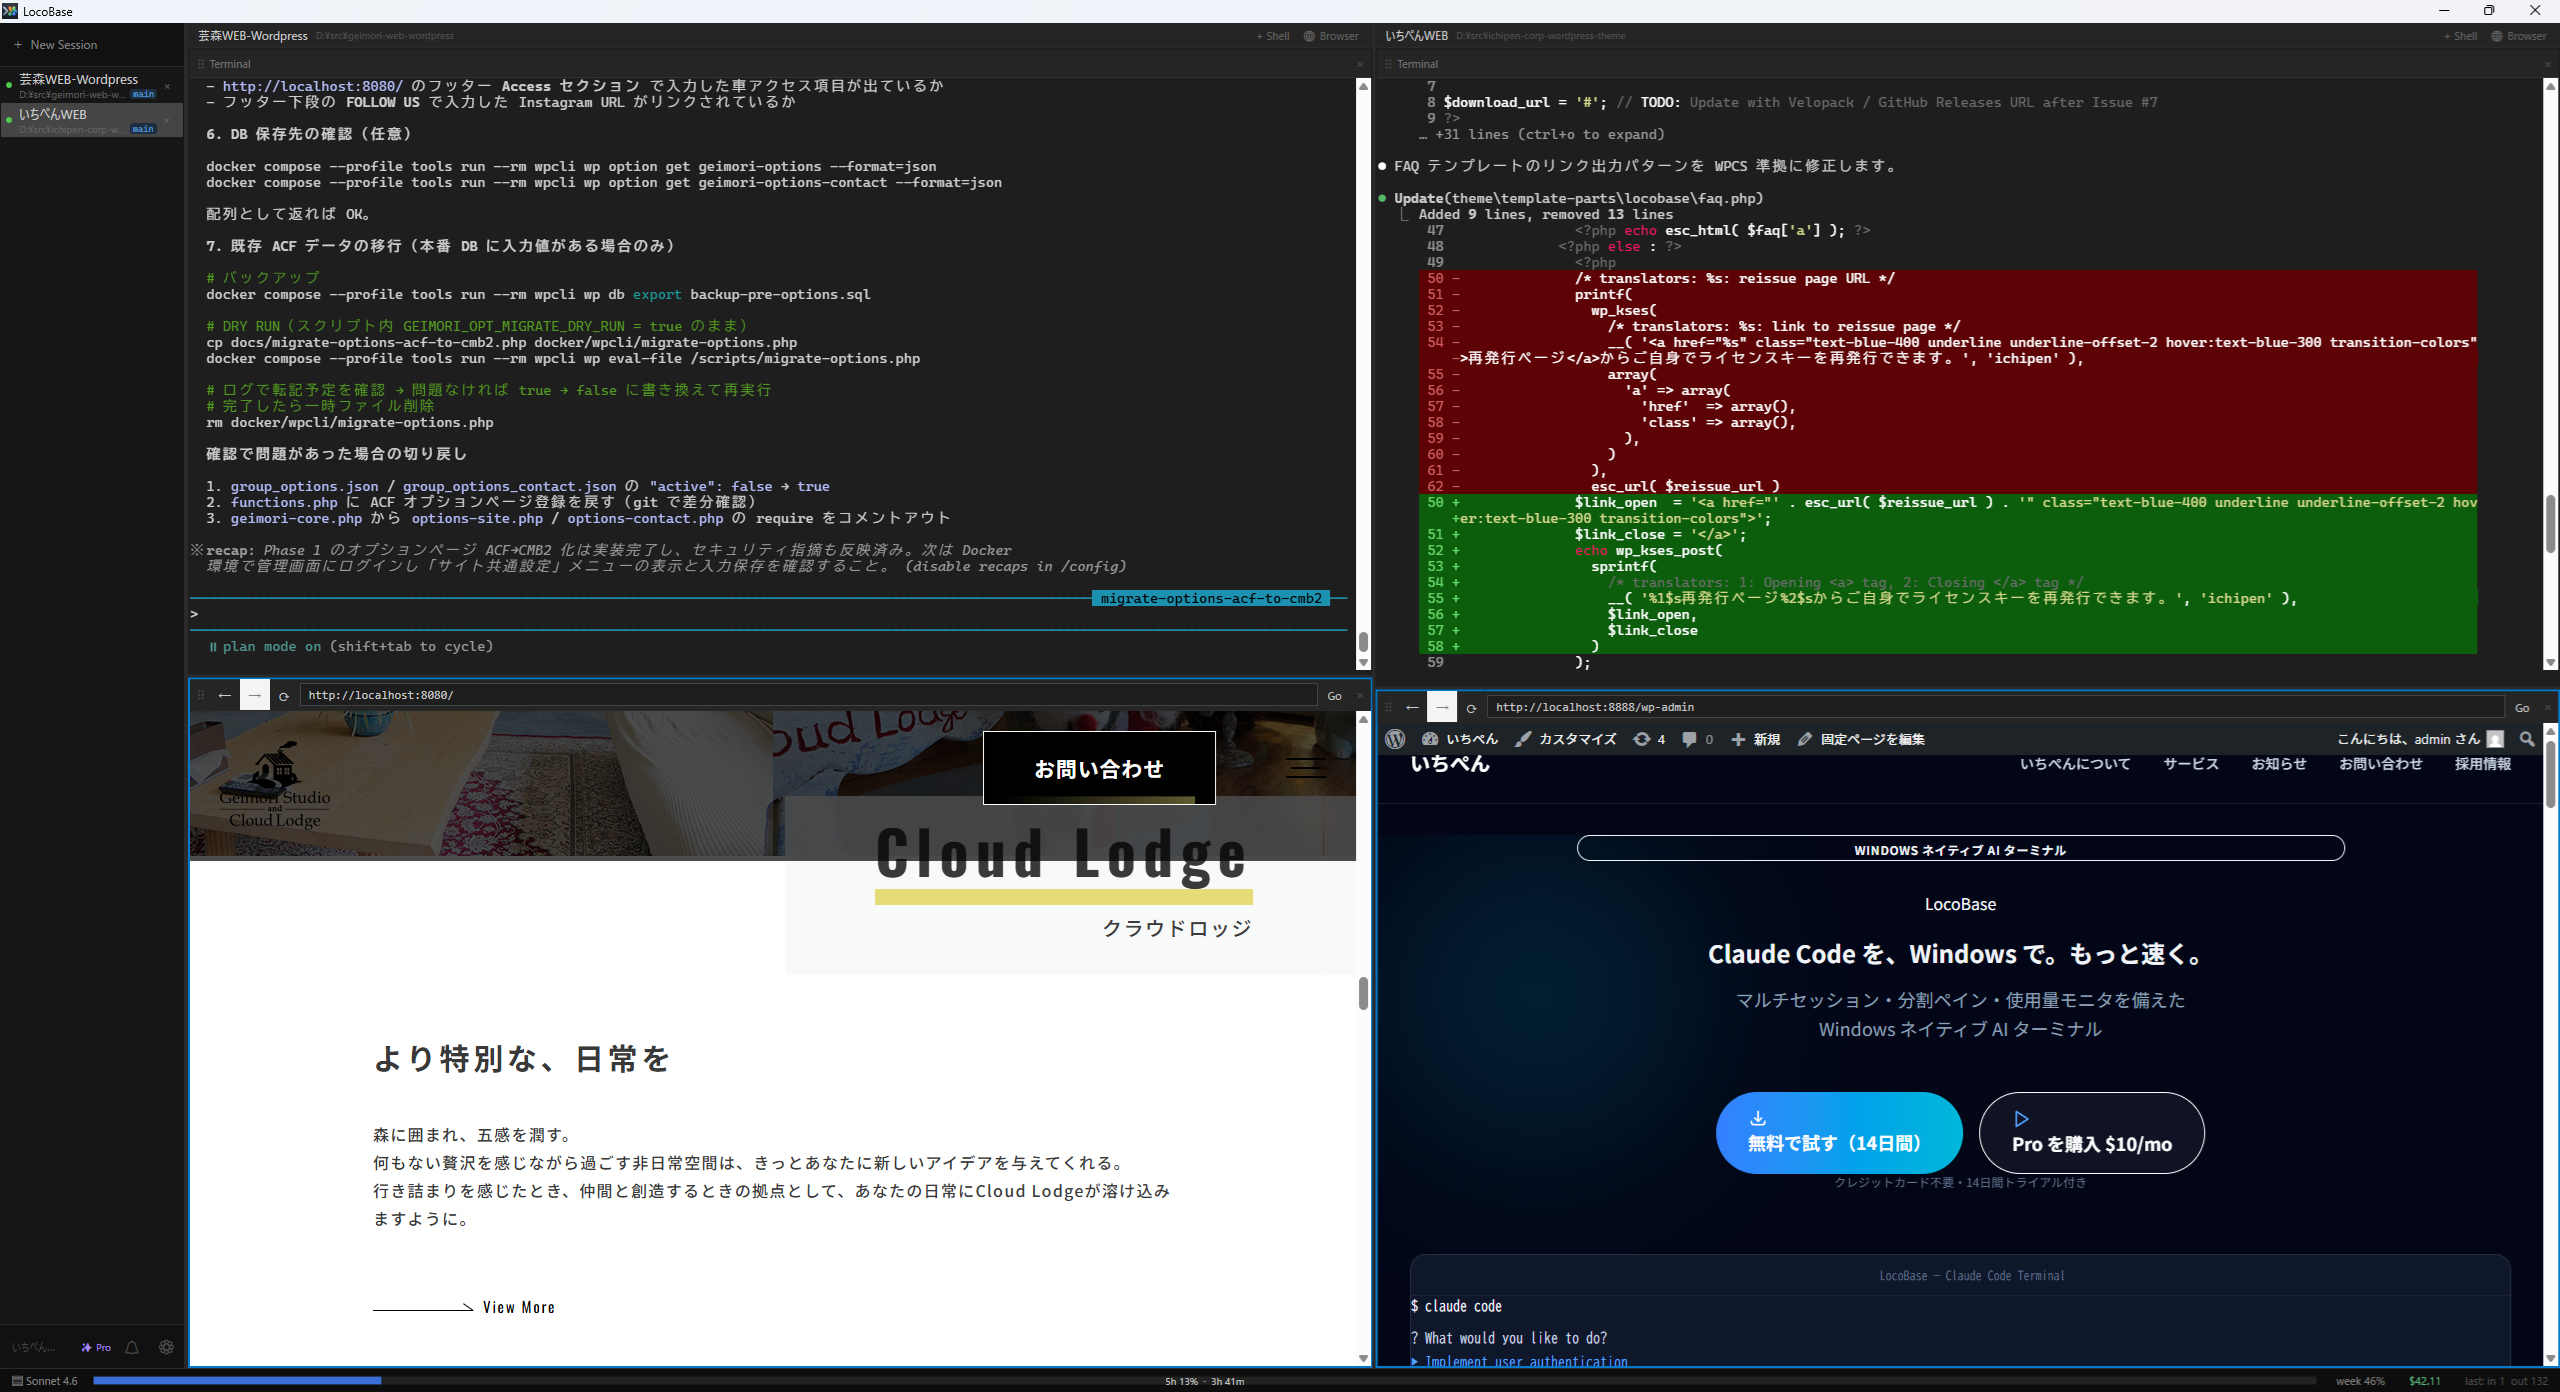Open お知らせ in いちぺん site navigation

(x=2279, y=764)
